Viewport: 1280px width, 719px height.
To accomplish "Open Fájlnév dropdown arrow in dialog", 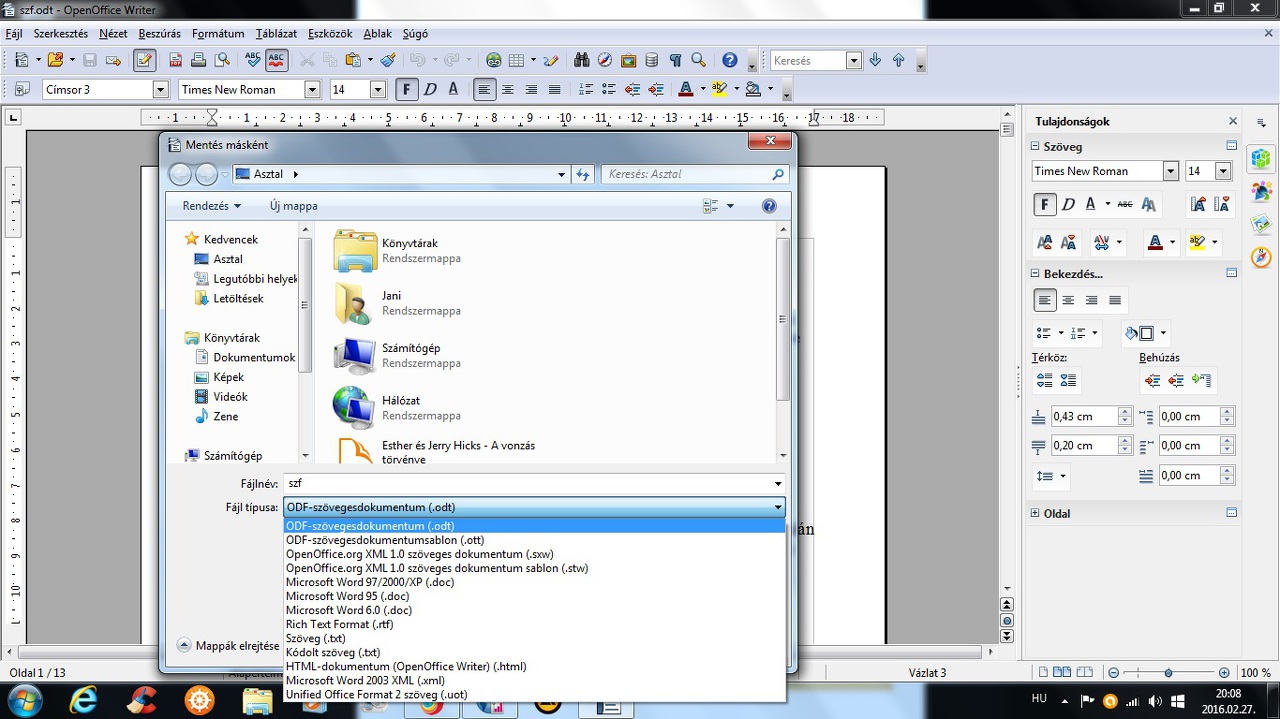I will [778, 484].
